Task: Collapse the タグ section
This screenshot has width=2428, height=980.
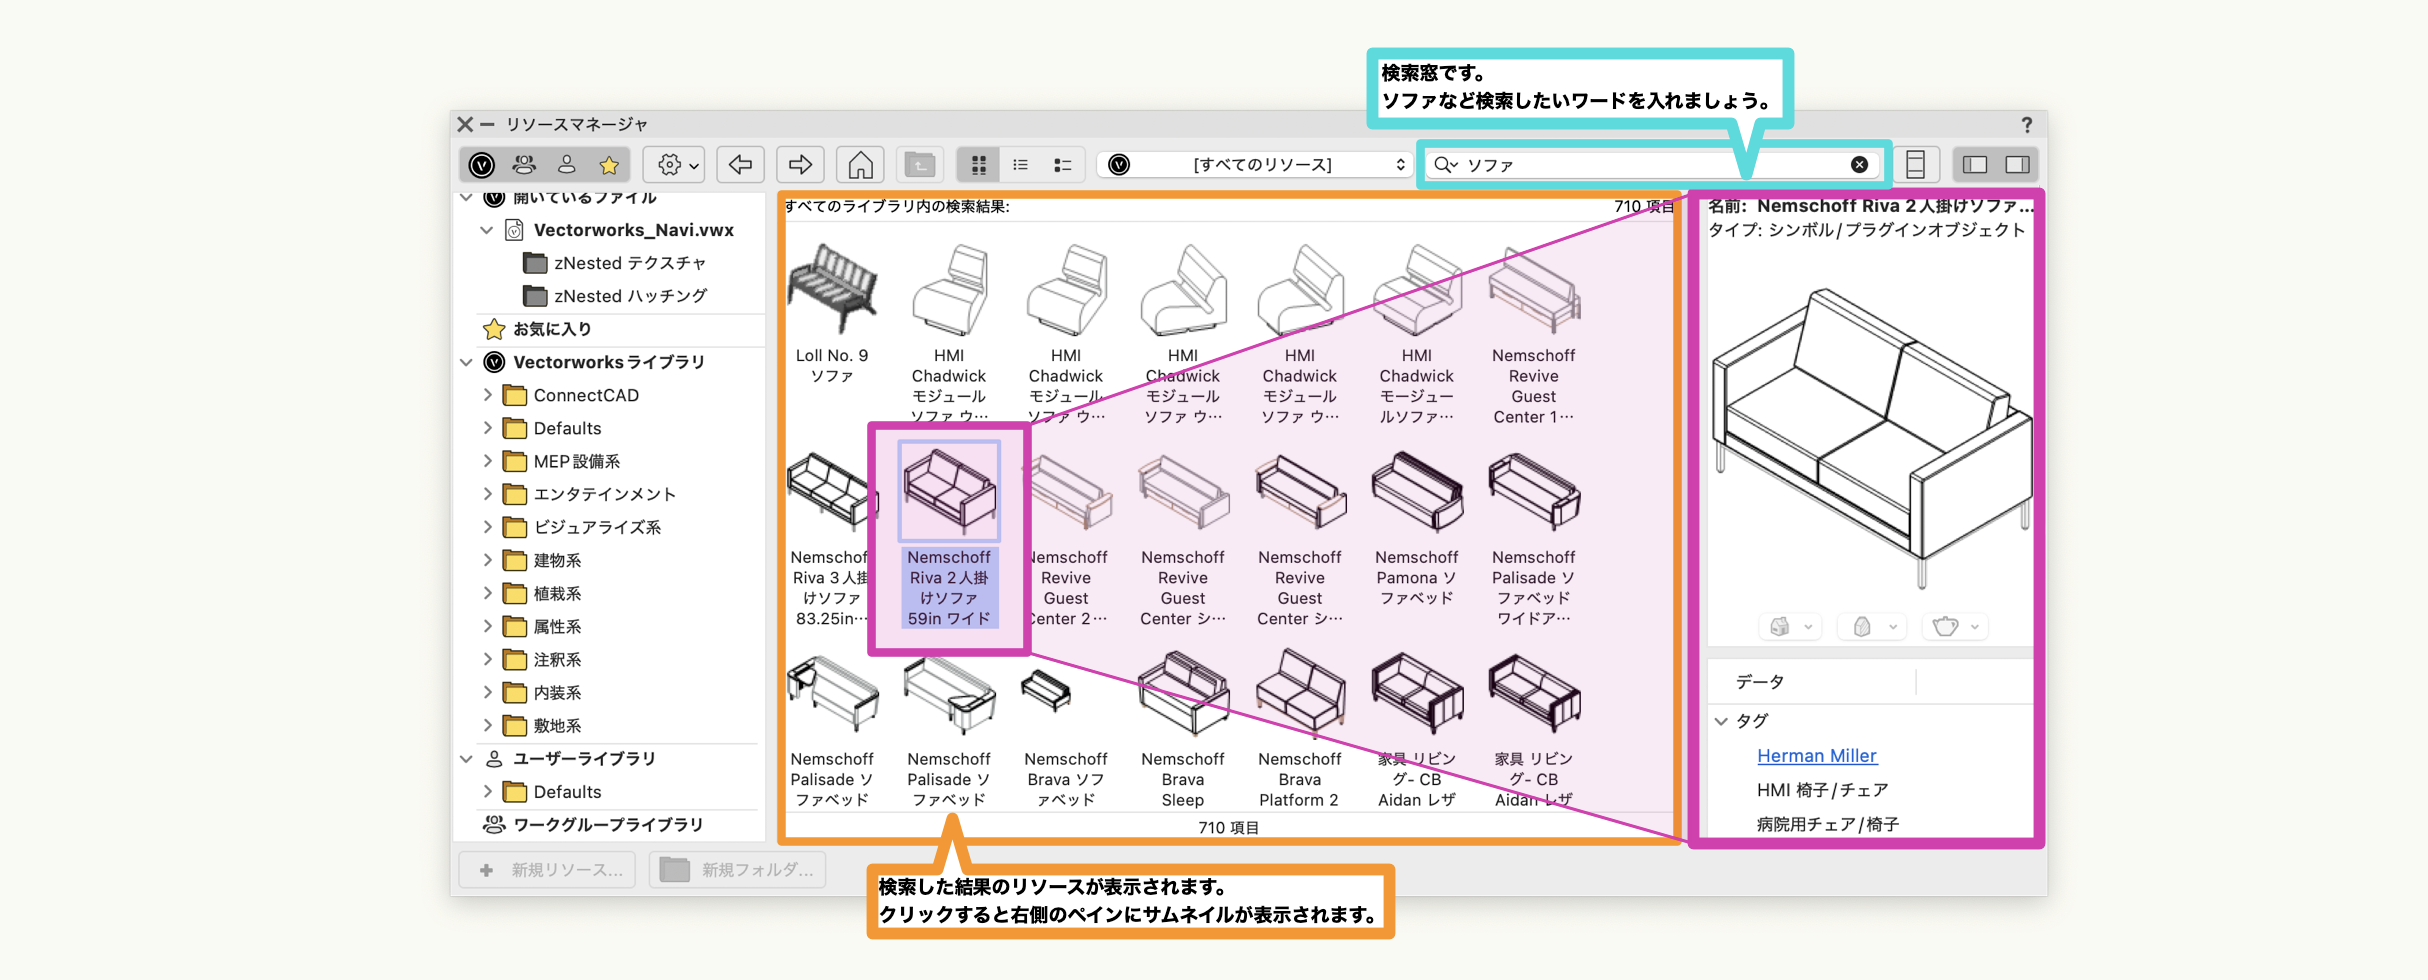Action: pos(1721,721)
